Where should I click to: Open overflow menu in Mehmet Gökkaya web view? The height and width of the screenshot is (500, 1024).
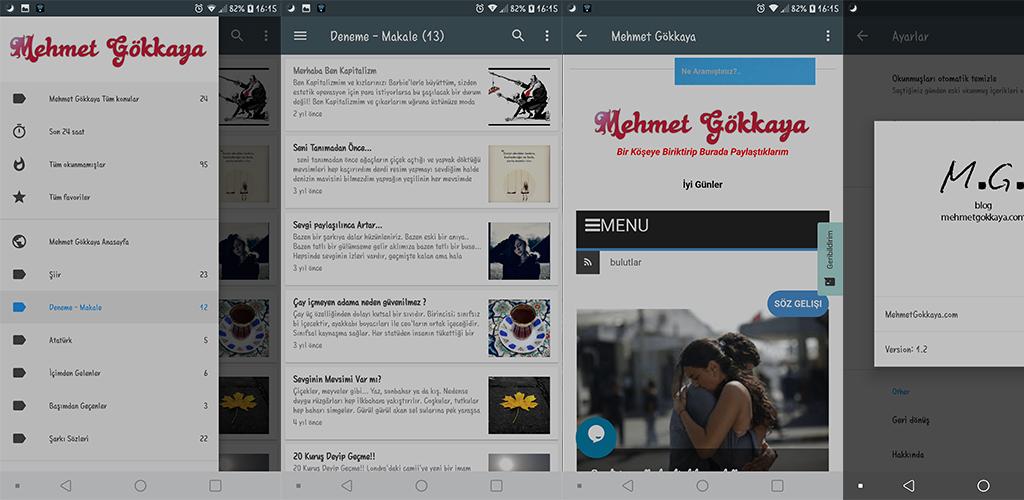pos(828,36)
